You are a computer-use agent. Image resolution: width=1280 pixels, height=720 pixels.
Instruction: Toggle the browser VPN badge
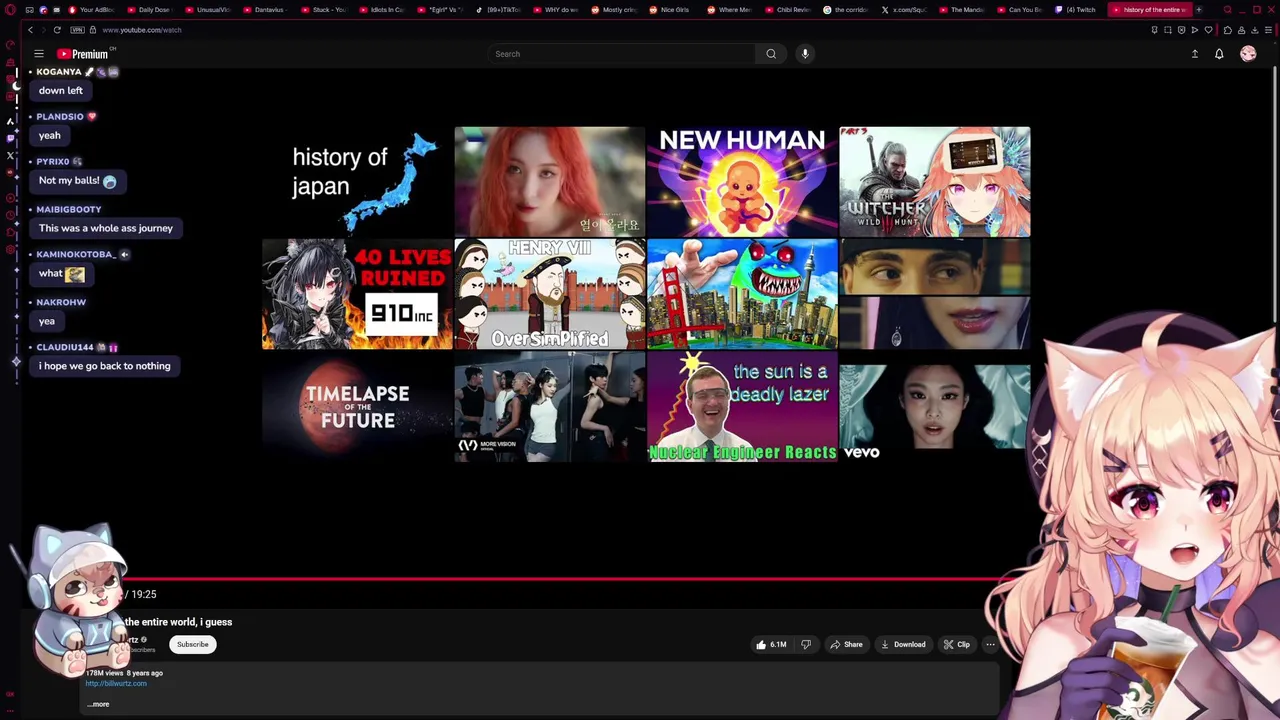pyautogui.click(x=77, y=30)
